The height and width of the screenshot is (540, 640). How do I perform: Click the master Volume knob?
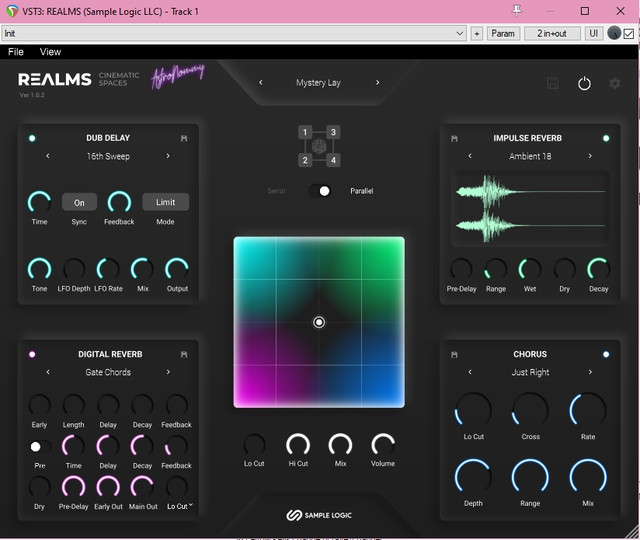(x=383, y=445)
